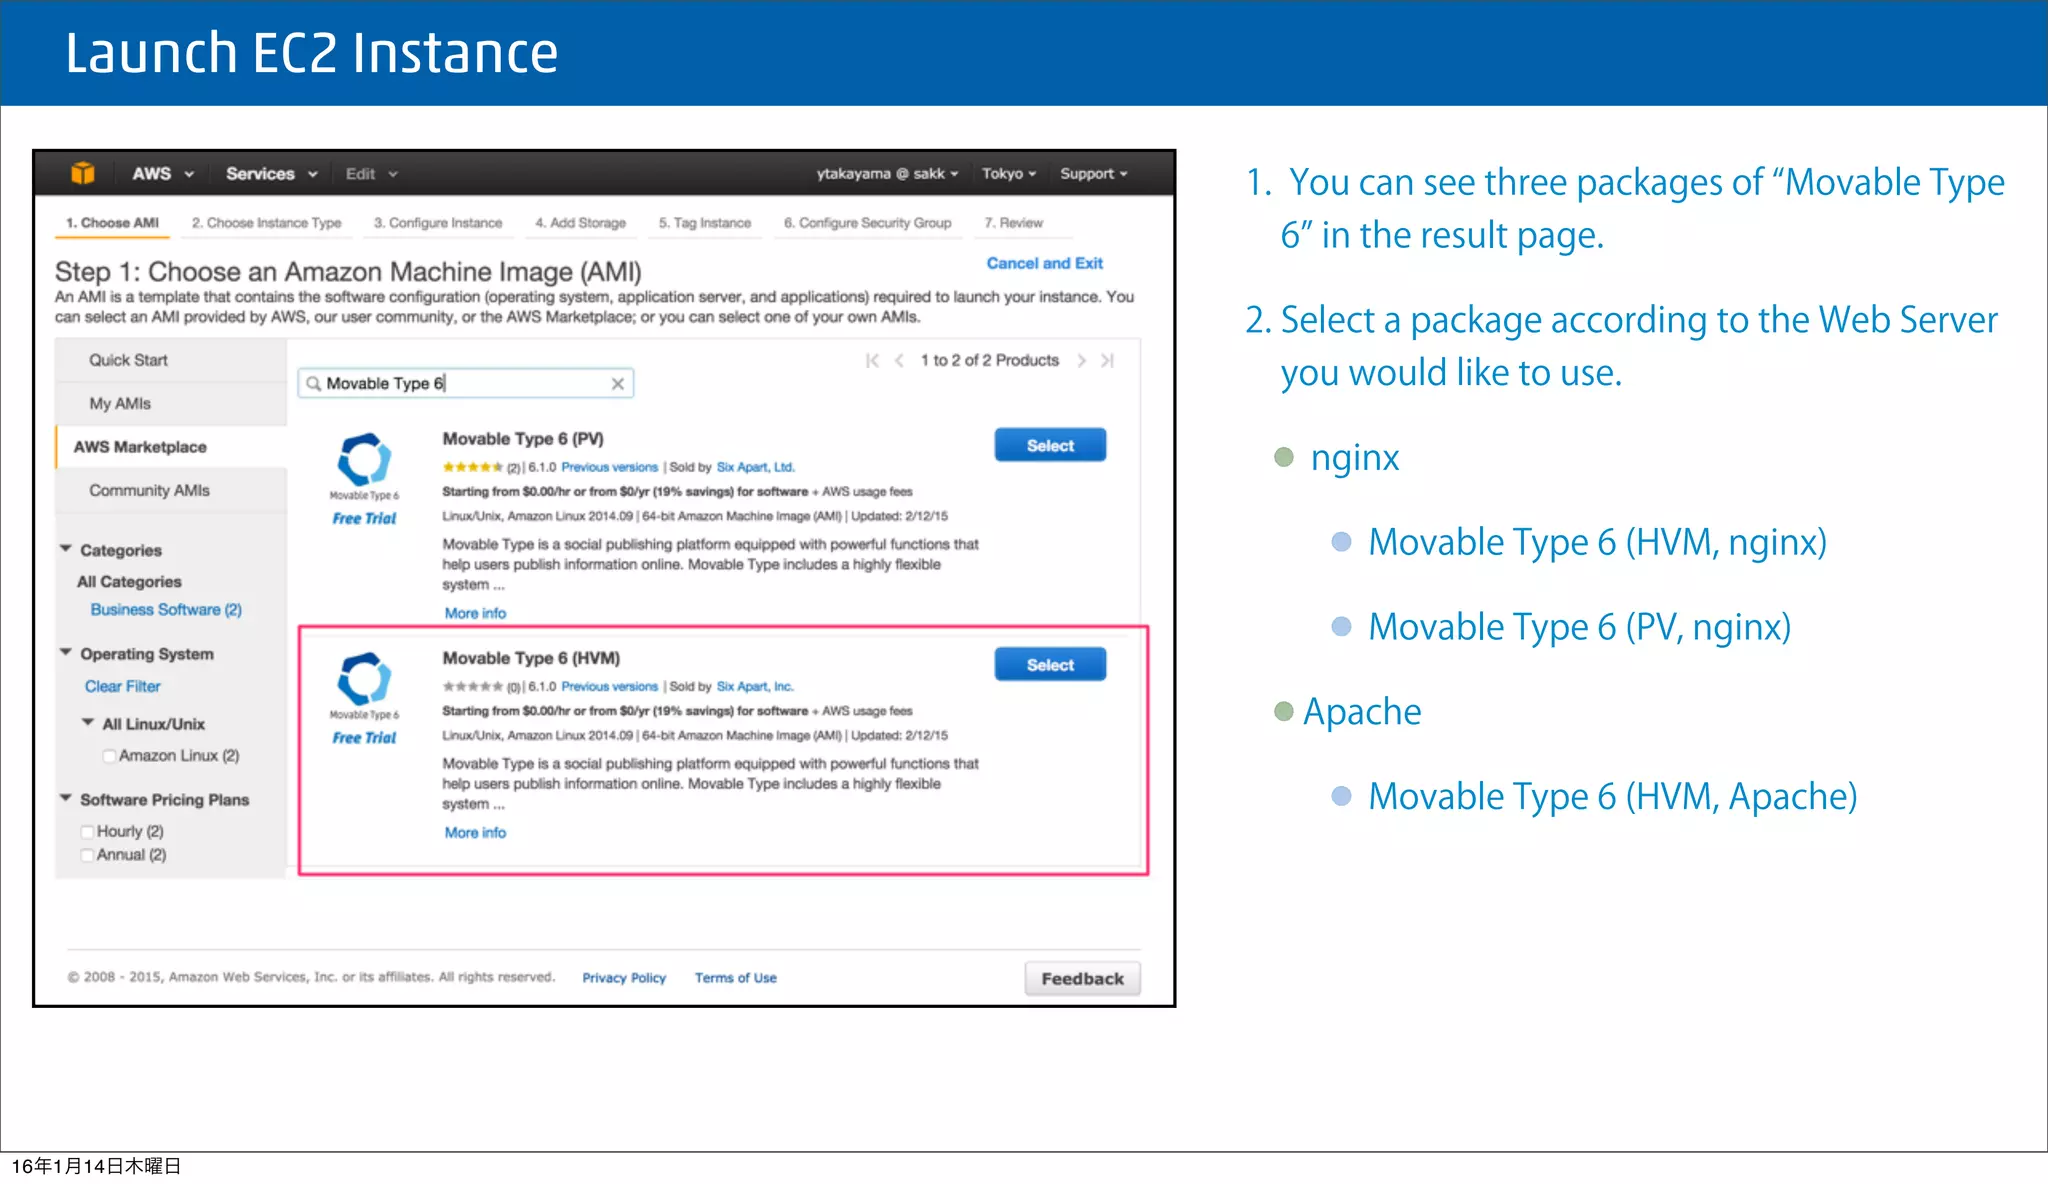Click star rating of Movable Type 6 (PV)
This screenshot has height=1184, width=2048.
[x=472, y=467]
